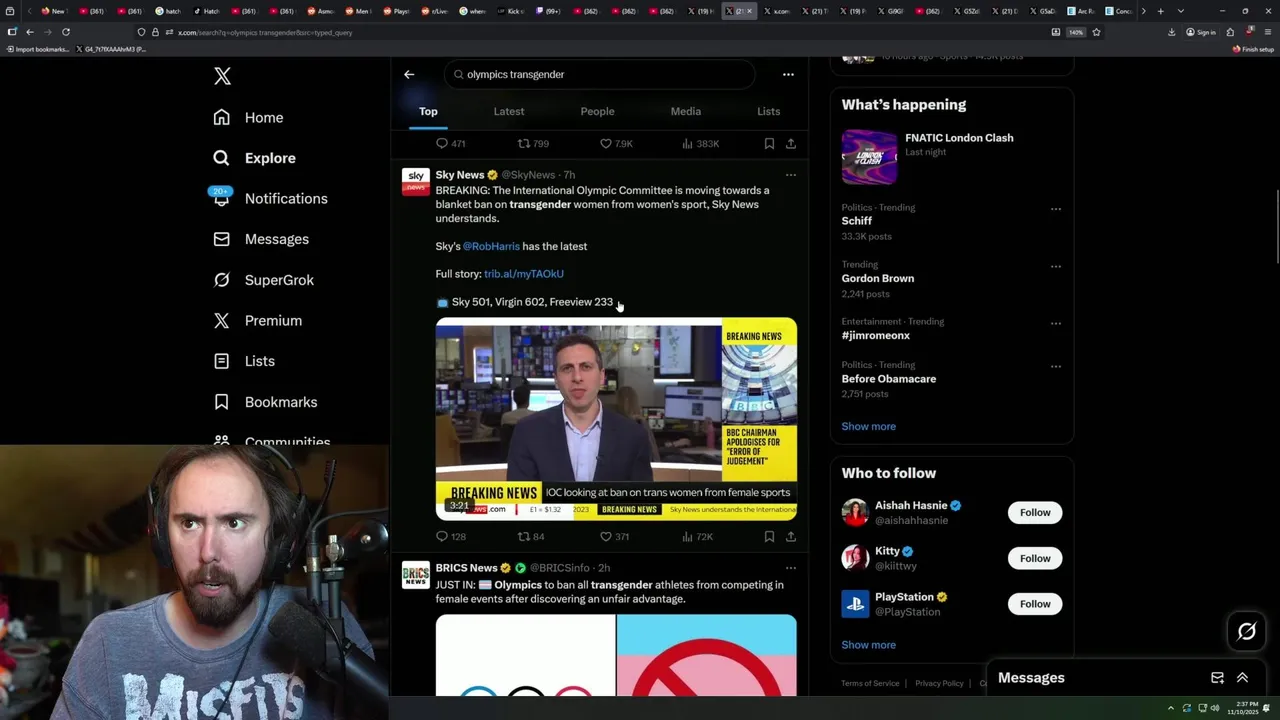Reply to the post with 471 replies
This screenshot has width=1280, height=720.
(x=451, y=143)
